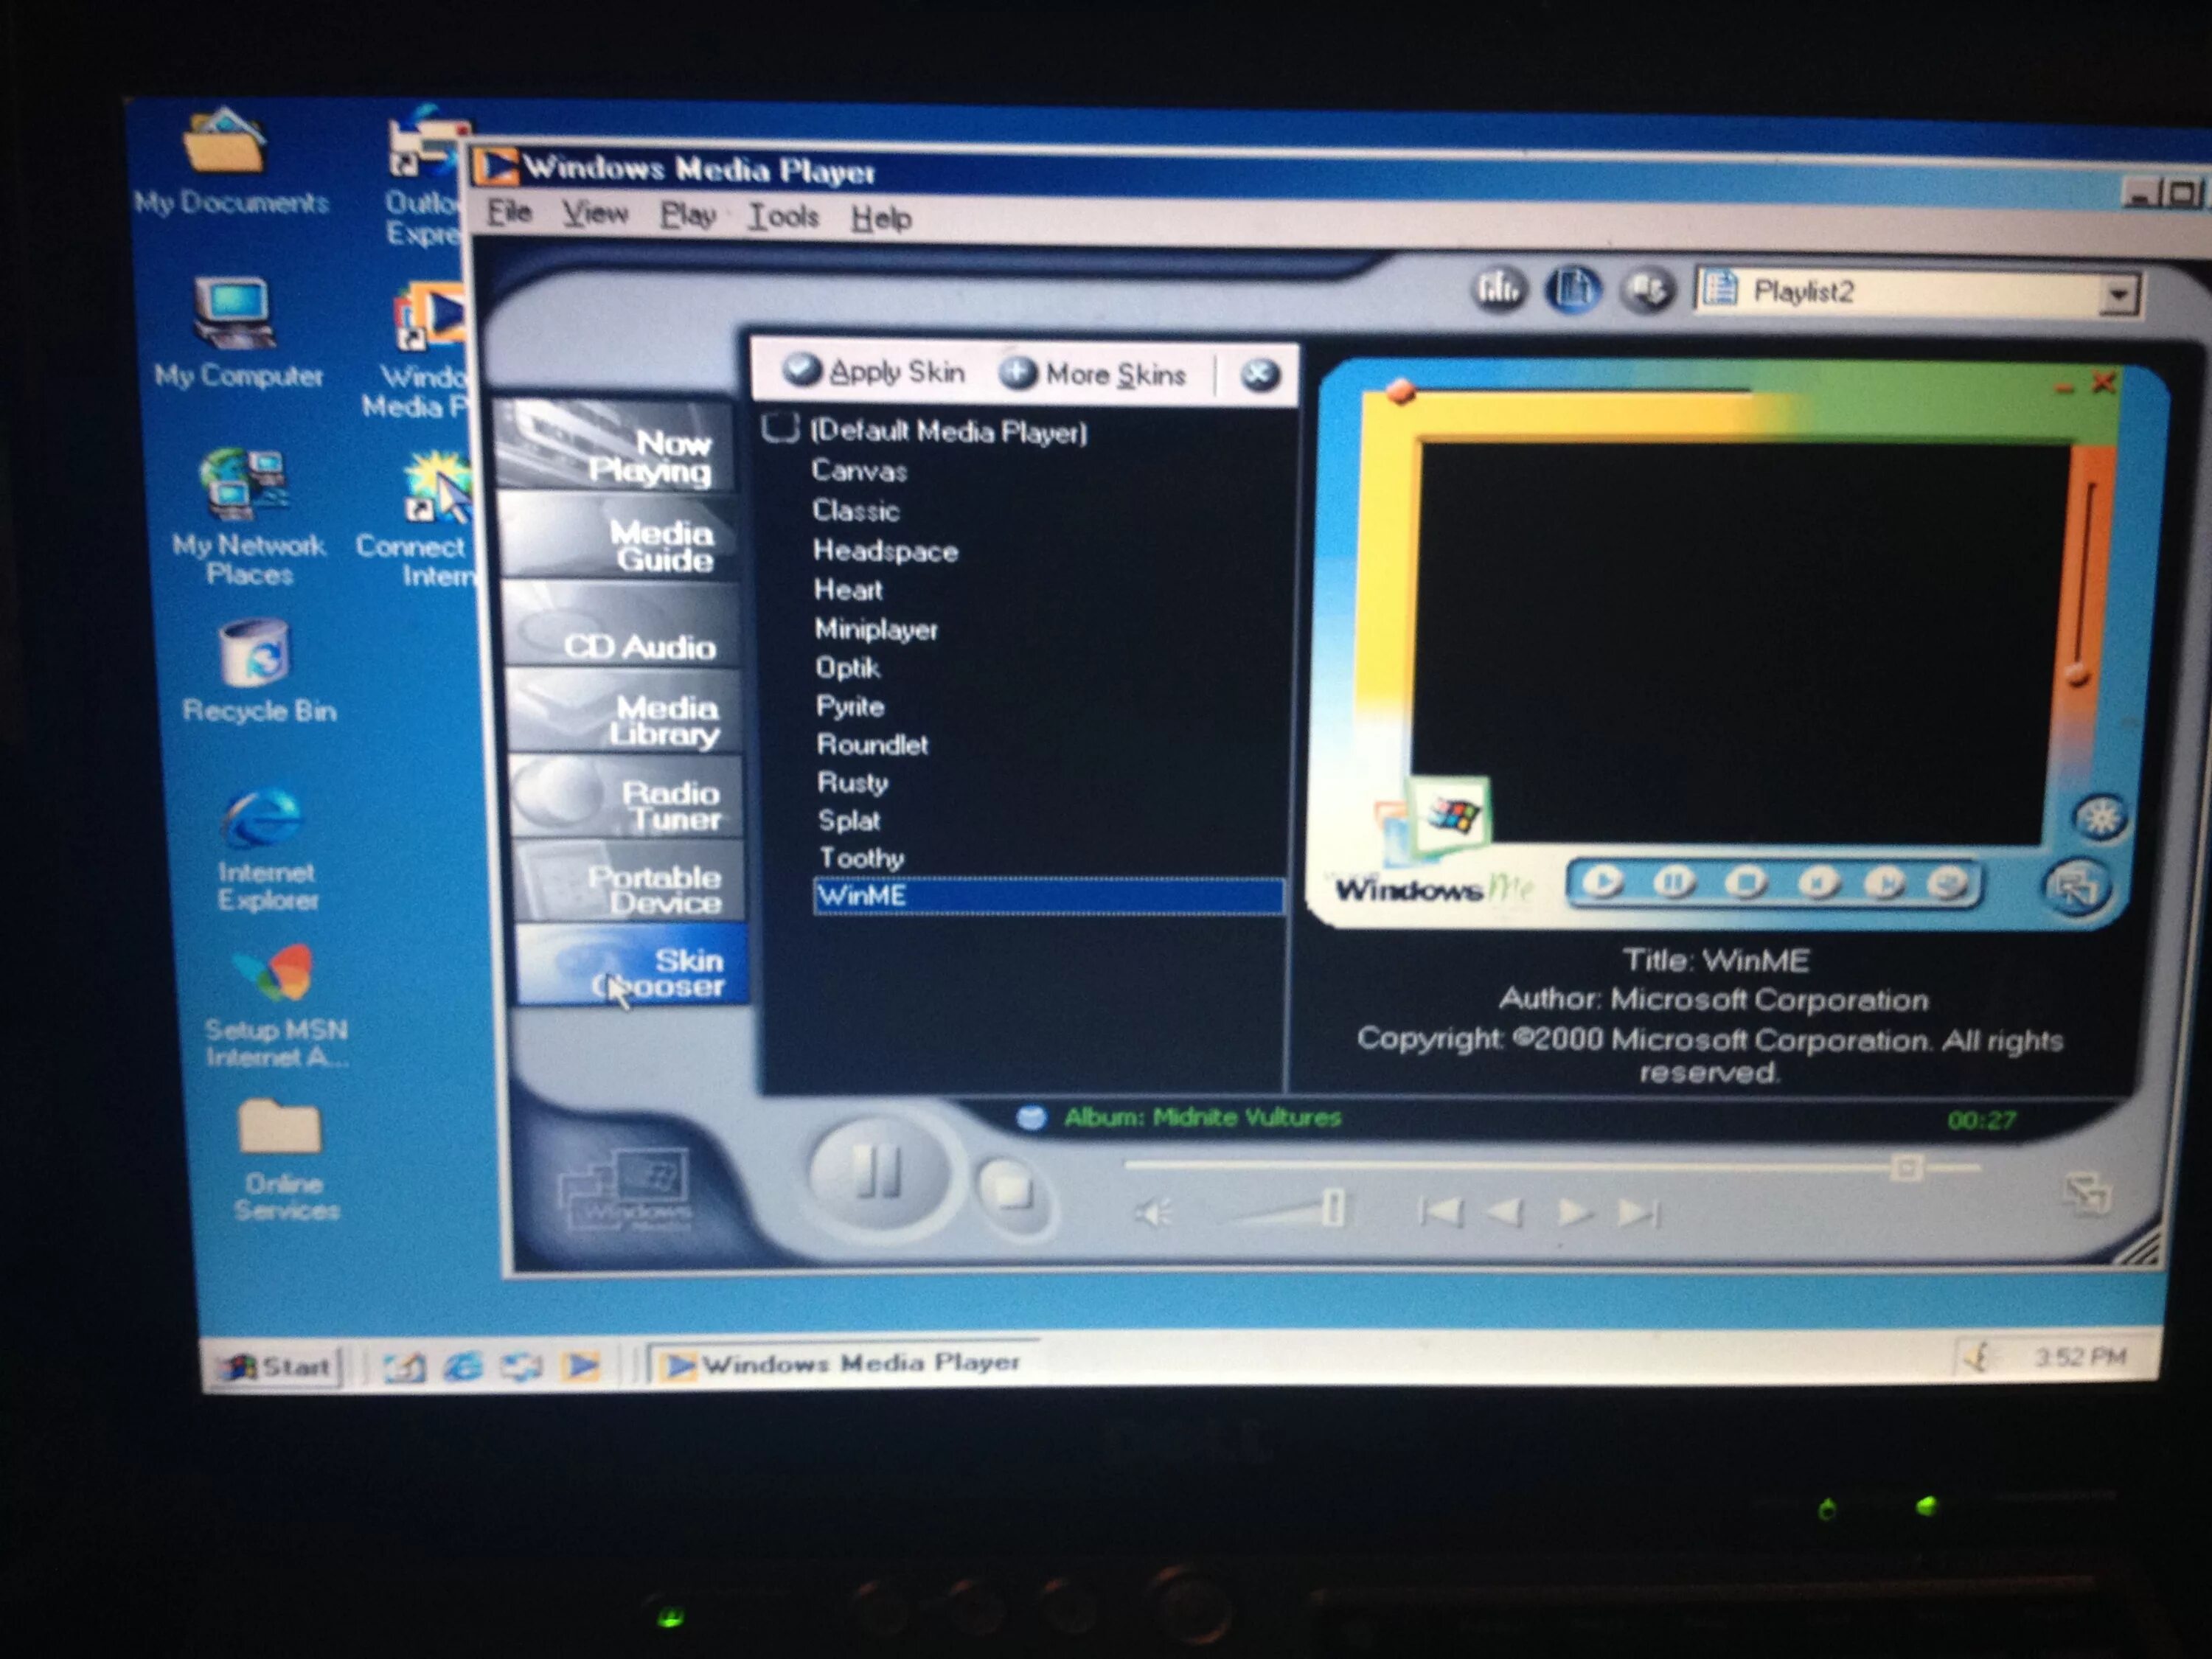Mute the audio with speaker icon
Image resolution: width=2212 pixels, height=1659 pixels.
tap(1153, 1214)
